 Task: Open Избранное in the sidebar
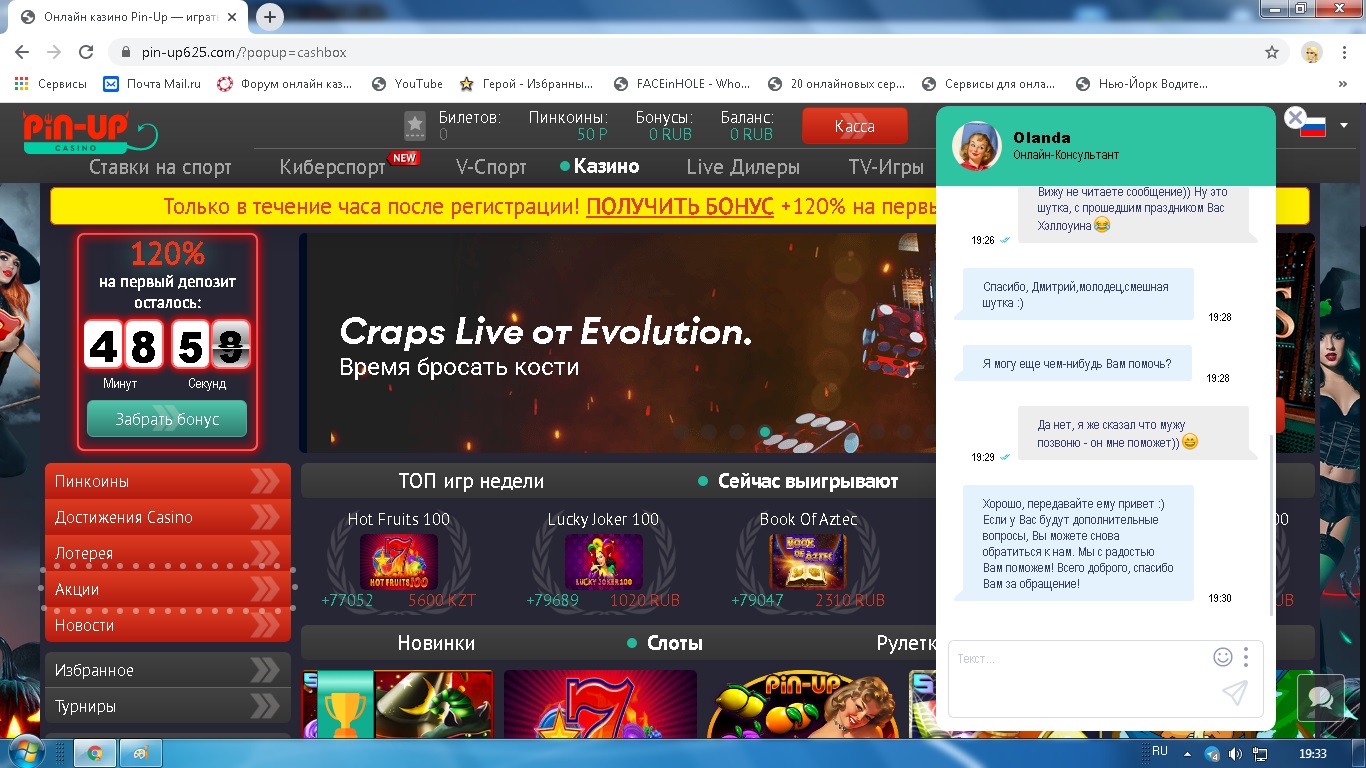[x=168, y=670]
